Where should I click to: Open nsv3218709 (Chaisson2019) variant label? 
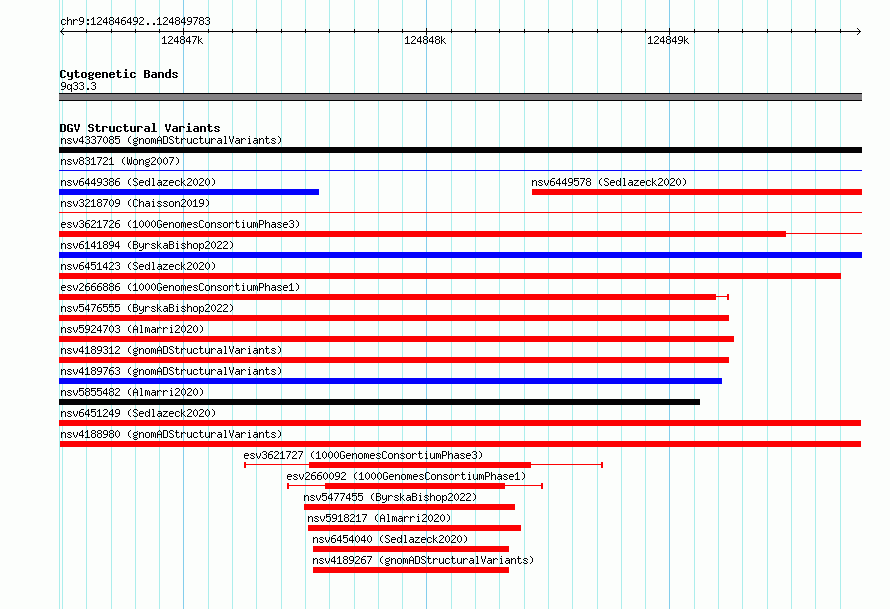(x=135, y=203)
